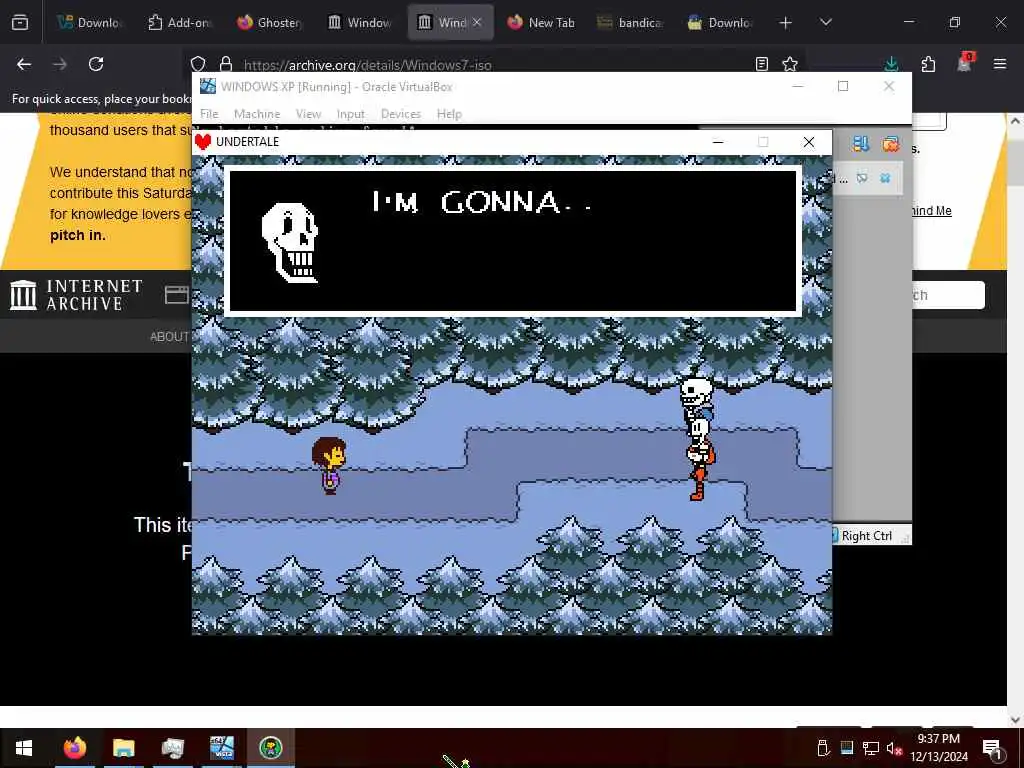Image resolution: width=1024 pixels, height=768 pixels.
Task: Switch to the bandicam tab
Action: 632,22
